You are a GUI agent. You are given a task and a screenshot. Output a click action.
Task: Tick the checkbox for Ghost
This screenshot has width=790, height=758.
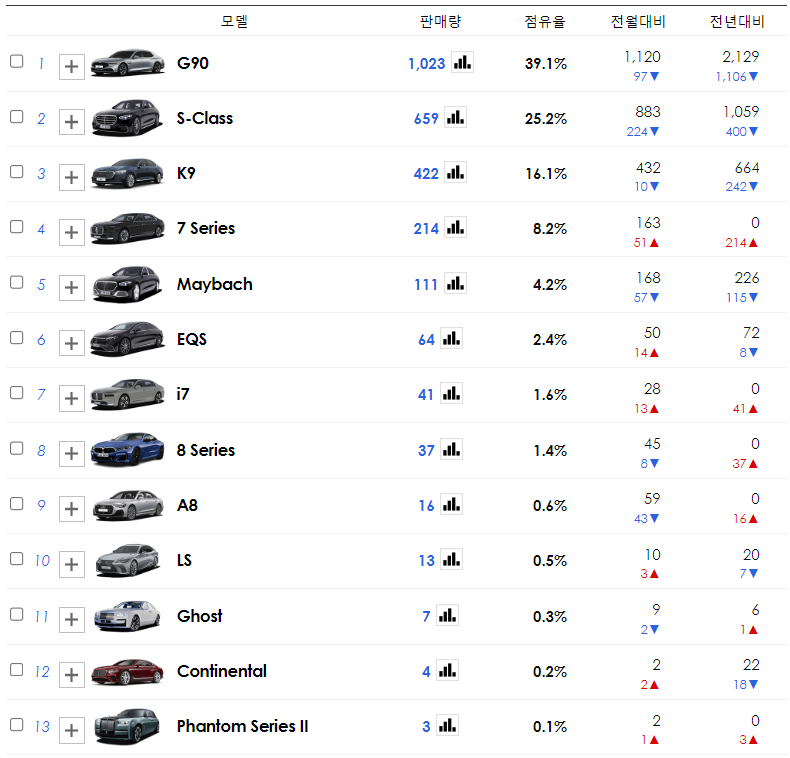coord(17,614)
